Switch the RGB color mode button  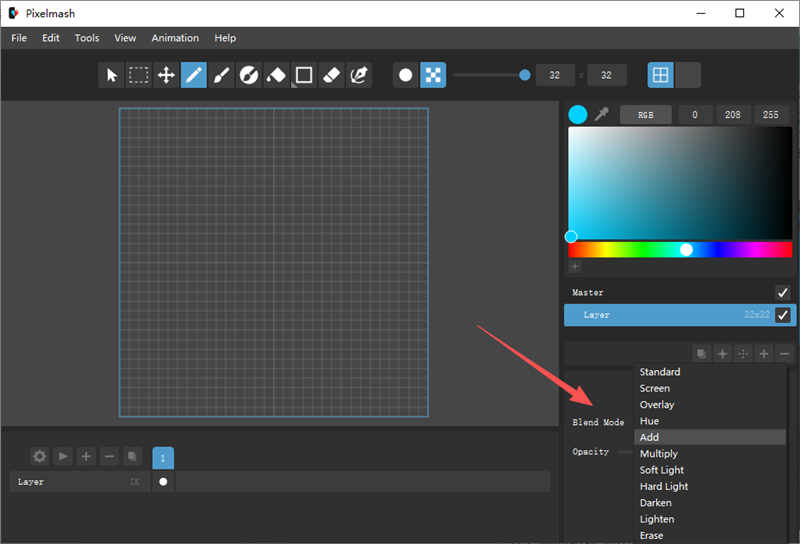645,115
